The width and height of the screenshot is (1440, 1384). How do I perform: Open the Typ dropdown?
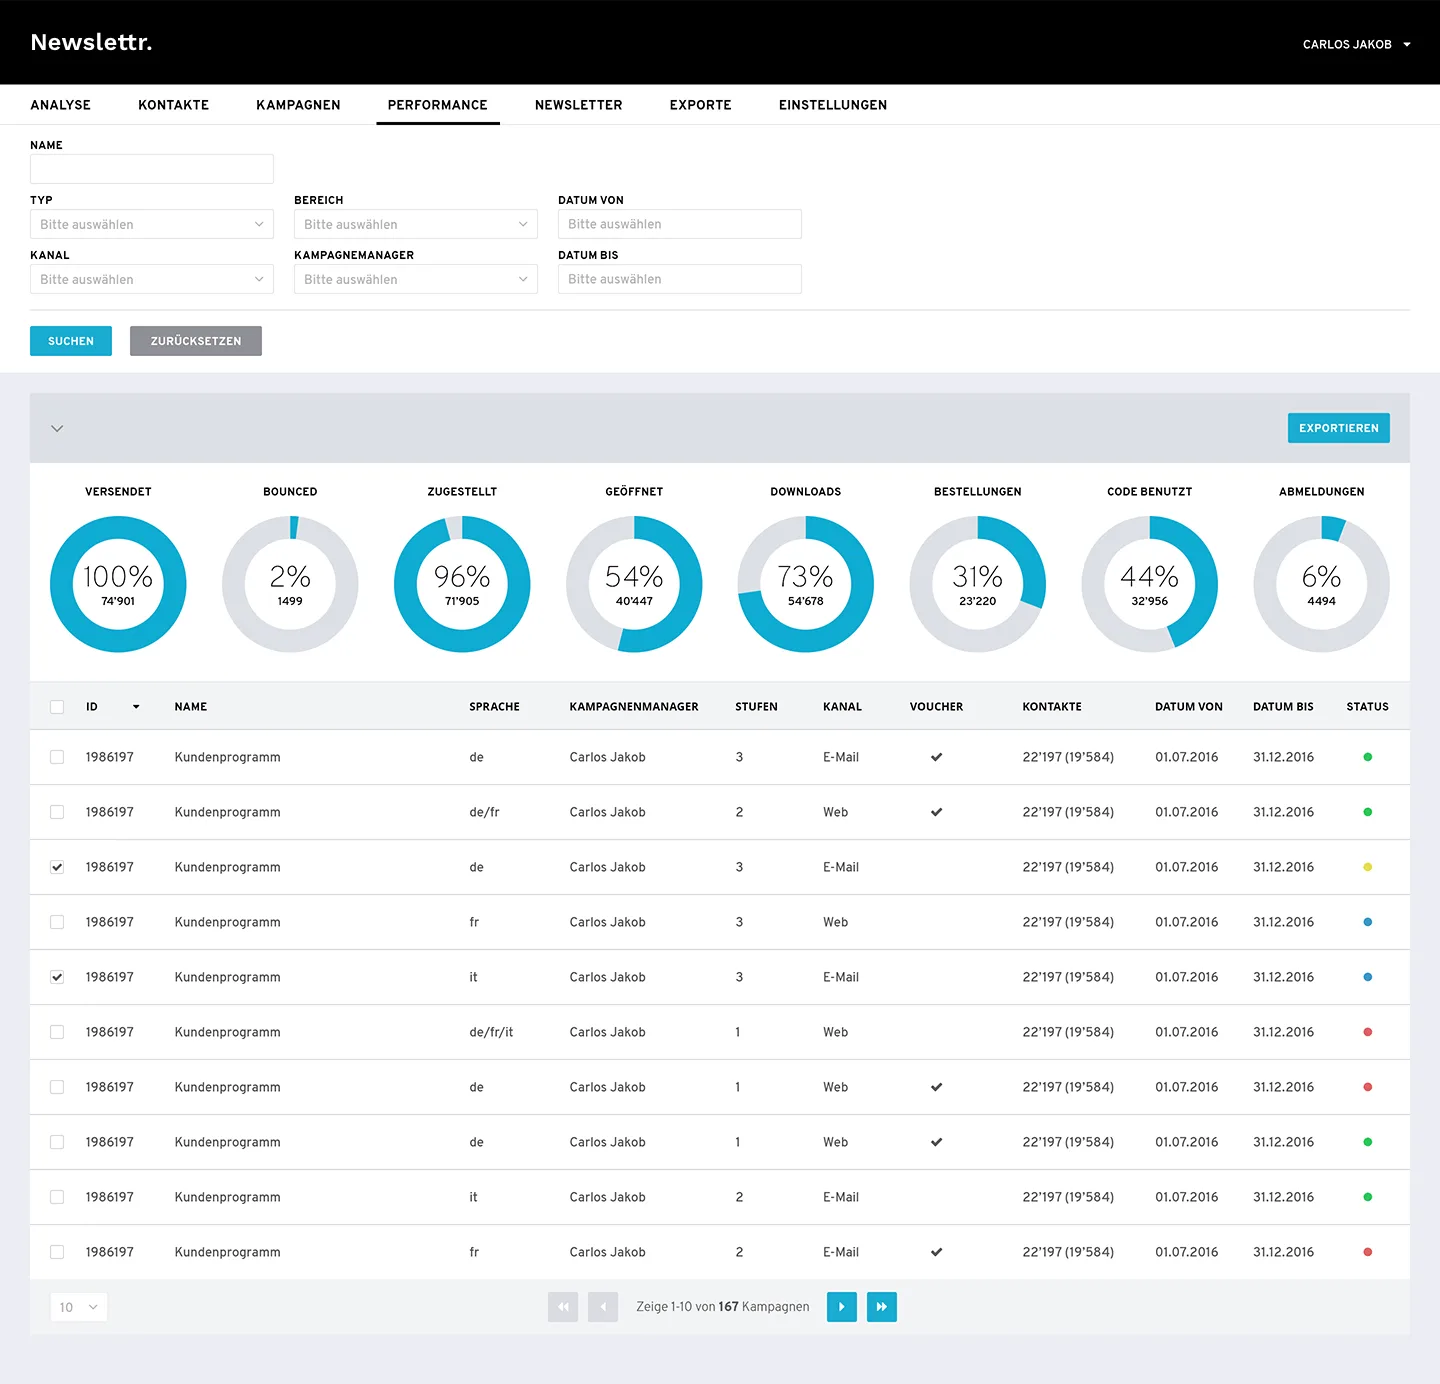pyautogui.click(x=152, y=224)
